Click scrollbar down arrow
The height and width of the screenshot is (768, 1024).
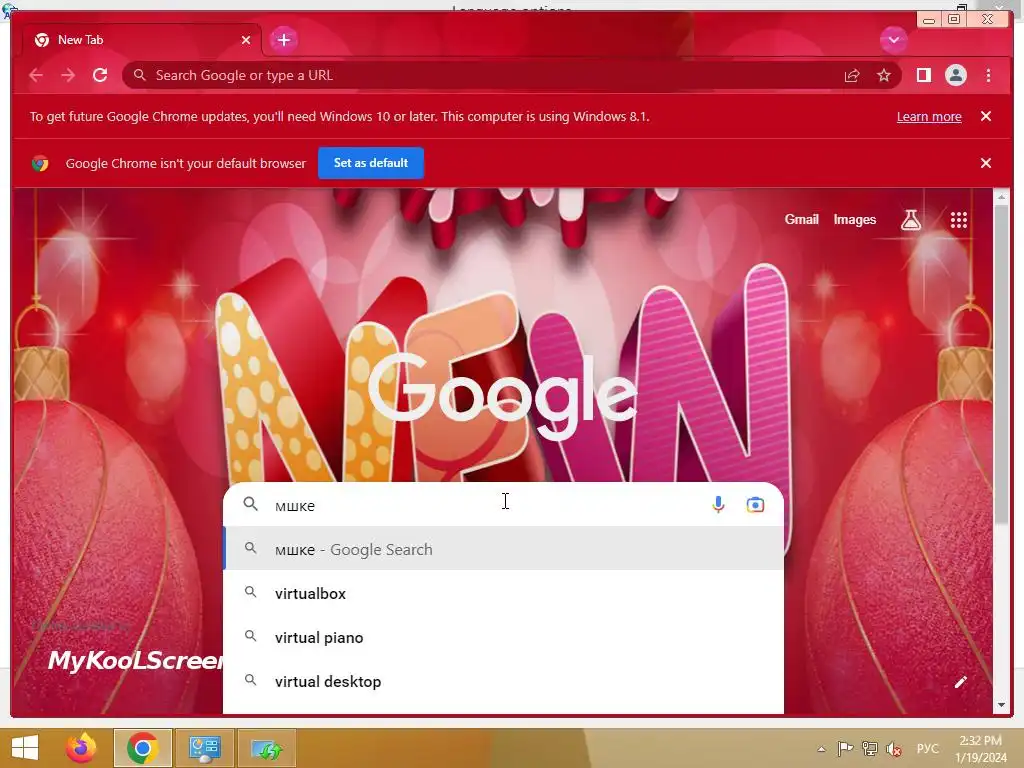[1001, 705]
